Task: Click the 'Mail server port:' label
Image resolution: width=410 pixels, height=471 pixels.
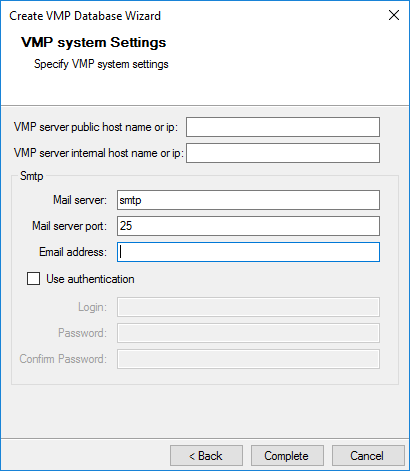Action: 69,226
